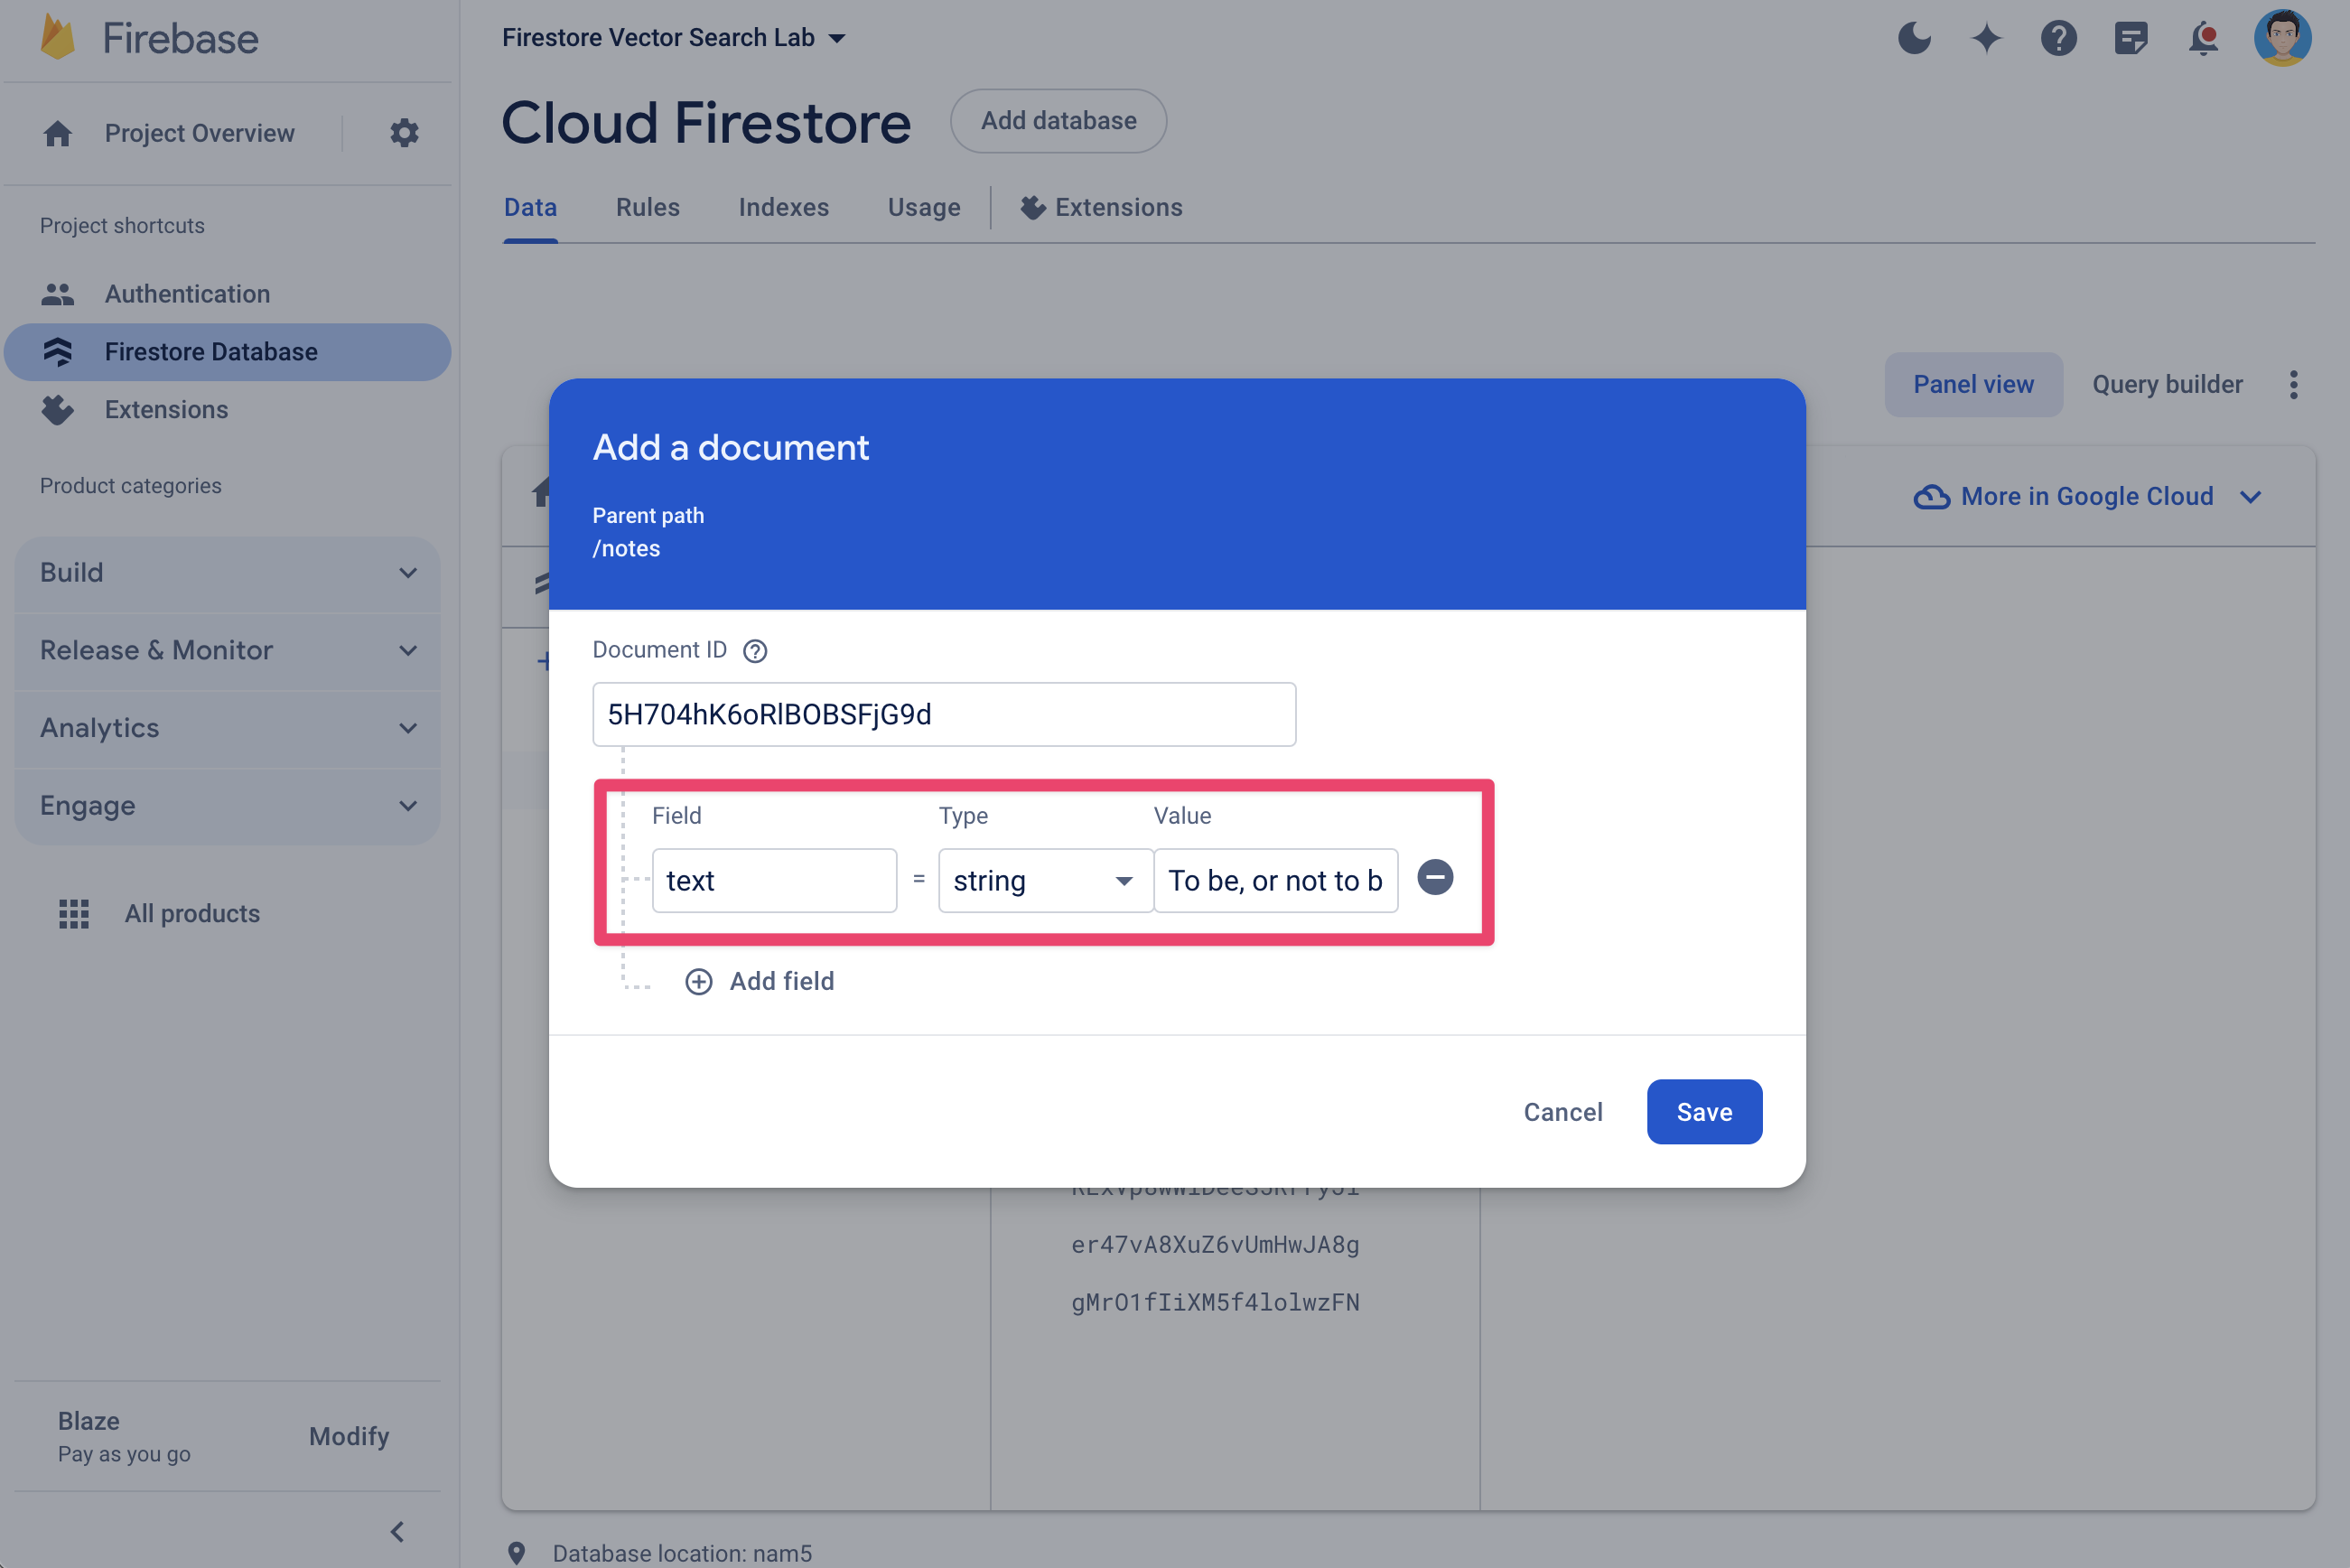The height and width of the screenshot is (1568, 2350).
Task: Switch to the Indexes tab
Action: click(x=782, y=207)
